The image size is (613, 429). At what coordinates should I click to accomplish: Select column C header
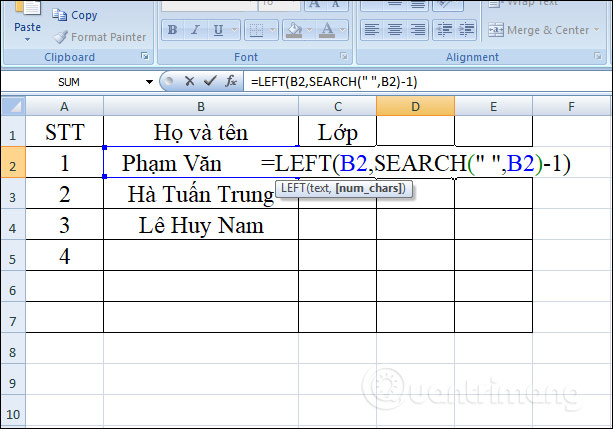pyautogui.click(x=338, y=106)
